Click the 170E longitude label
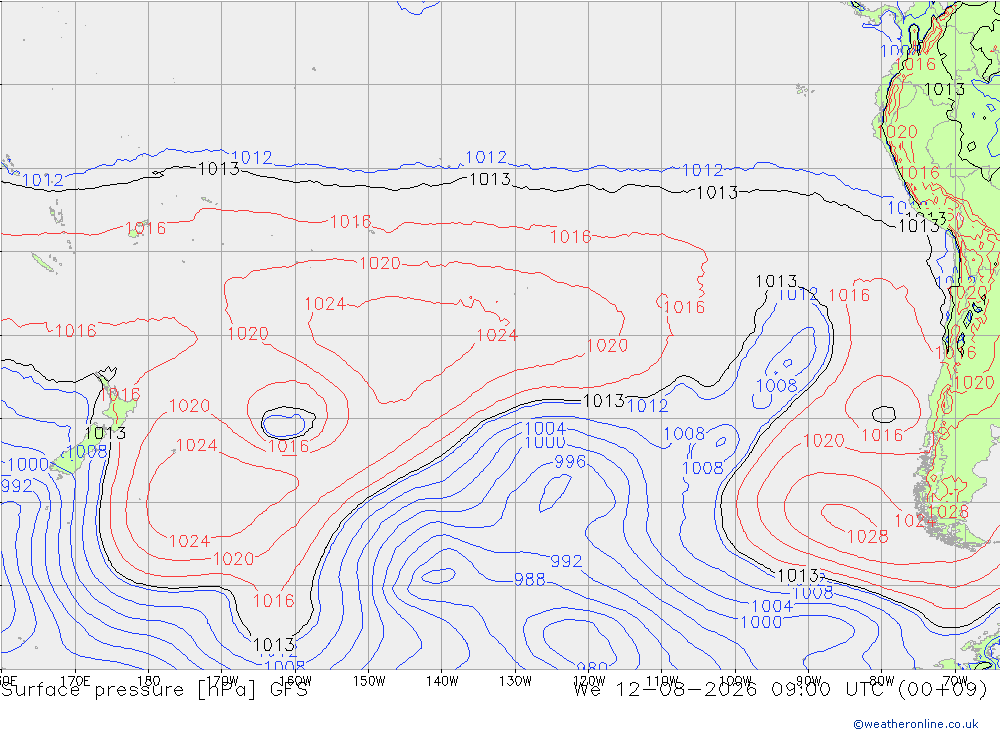Viewport: 1000px width, 733px height. coord(75,681)
